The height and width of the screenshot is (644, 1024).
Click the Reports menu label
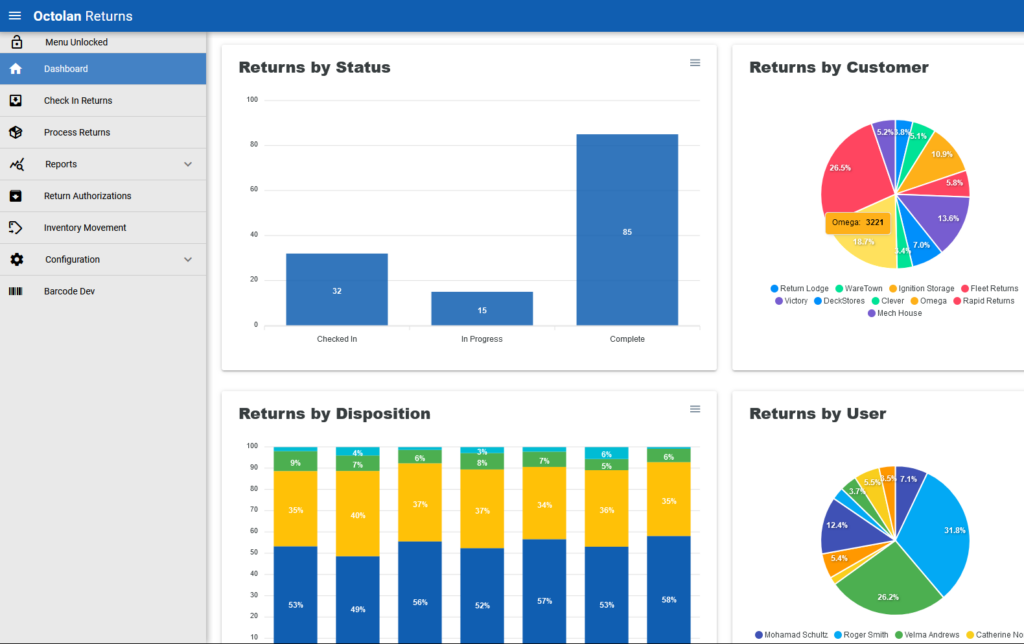(61, 164)
